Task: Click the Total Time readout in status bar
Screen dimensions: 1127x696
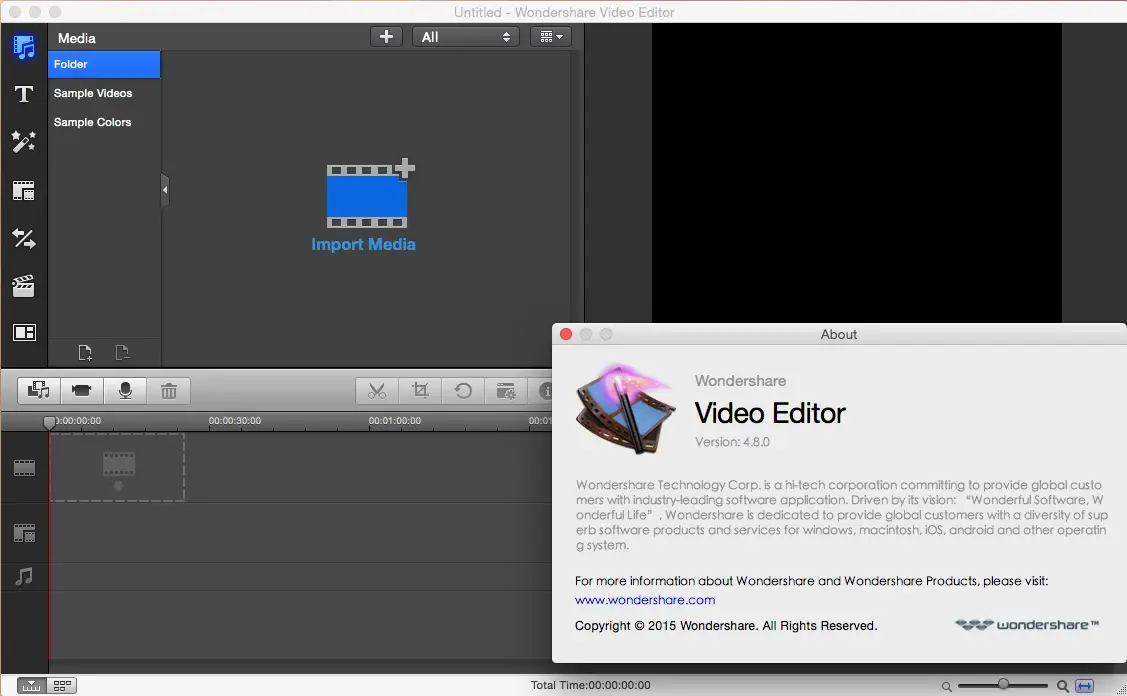Action: pos(591,685)
